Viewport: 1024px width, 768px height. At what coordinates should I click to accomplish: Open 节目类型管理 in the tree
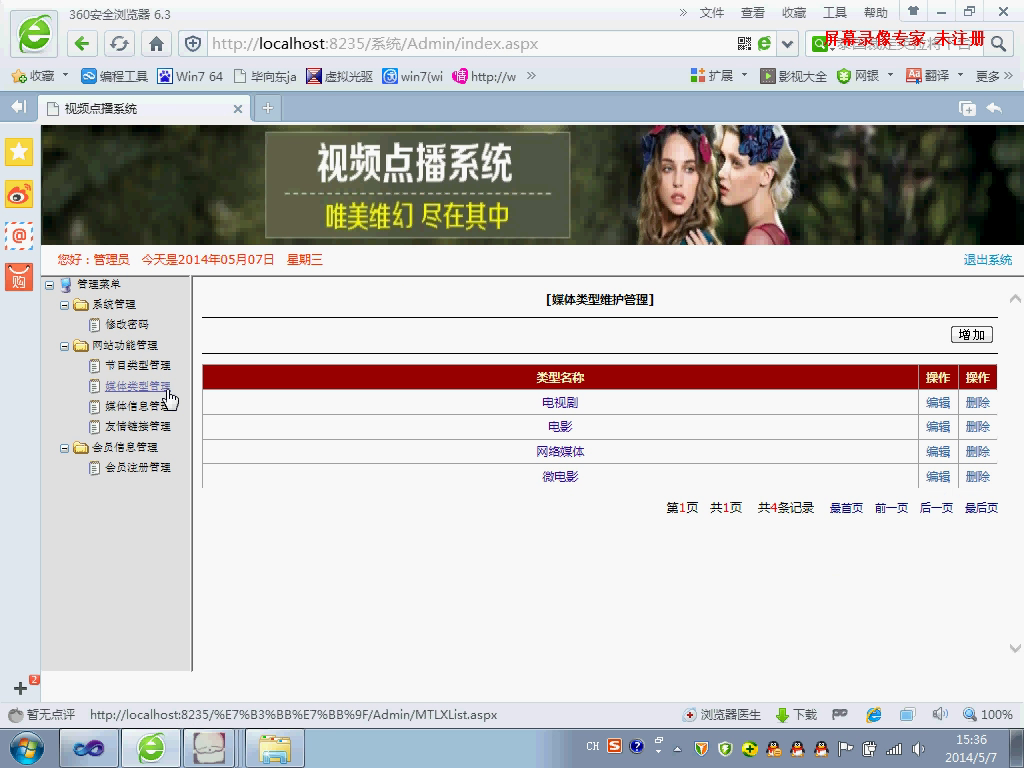point(138,366)
